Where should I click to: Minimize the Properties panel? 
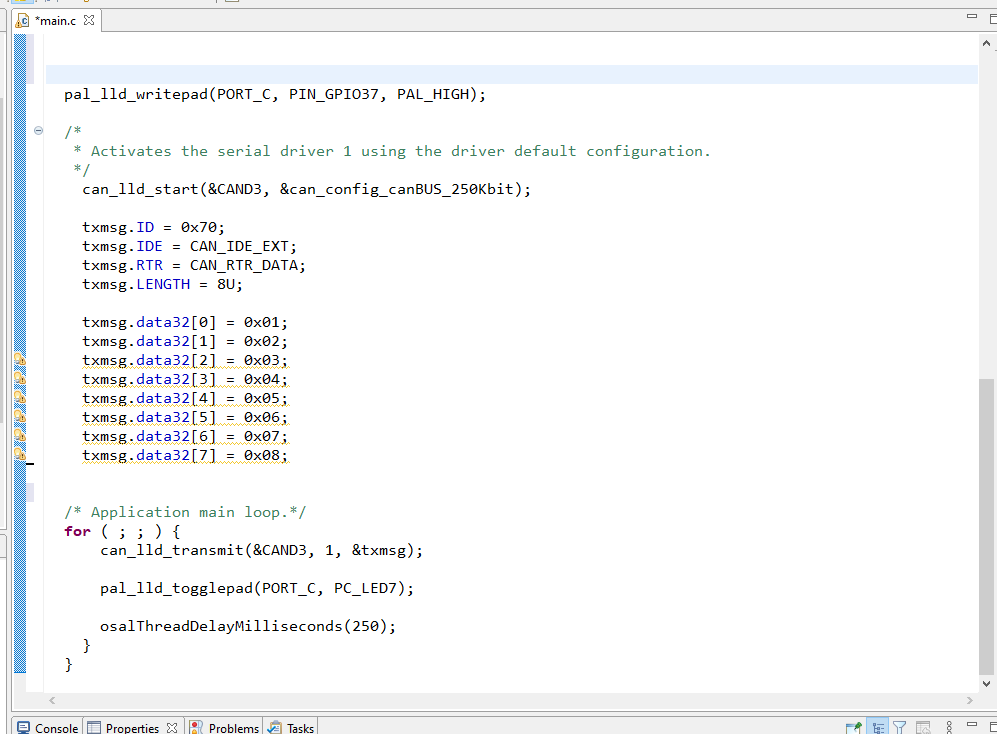tap(972, 724)
